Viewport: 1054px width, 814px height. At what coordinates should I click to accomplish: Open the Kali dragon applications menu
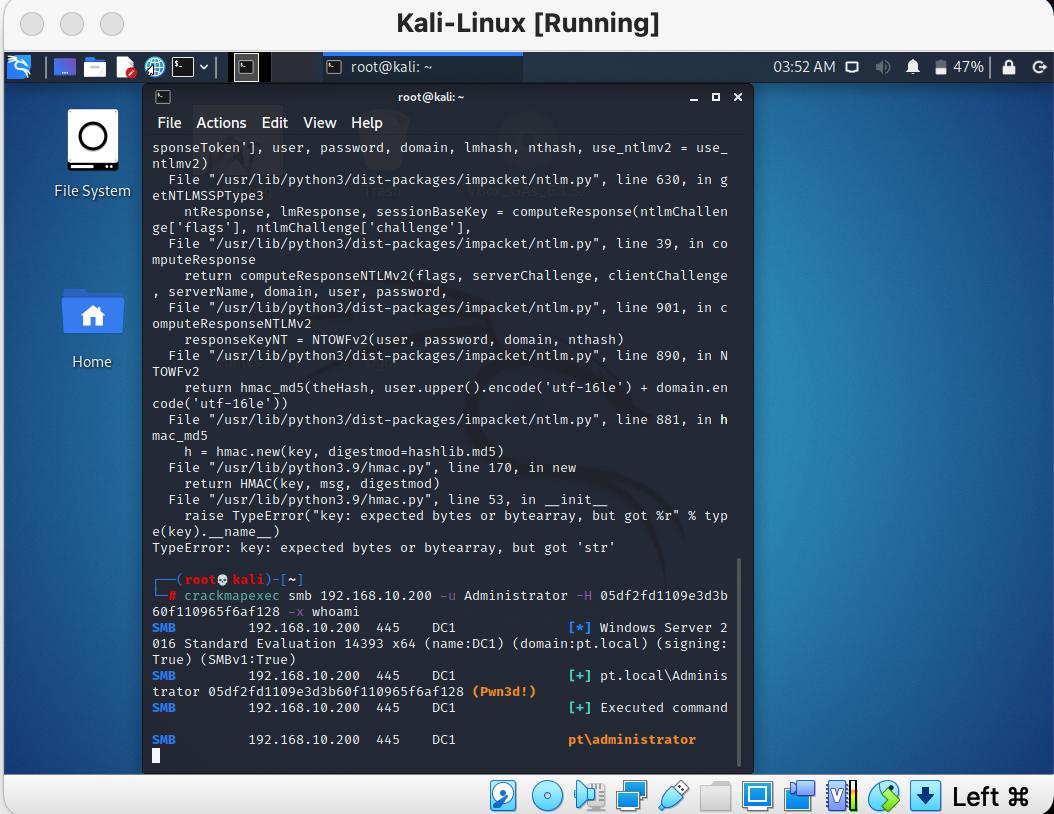point(19,67)
